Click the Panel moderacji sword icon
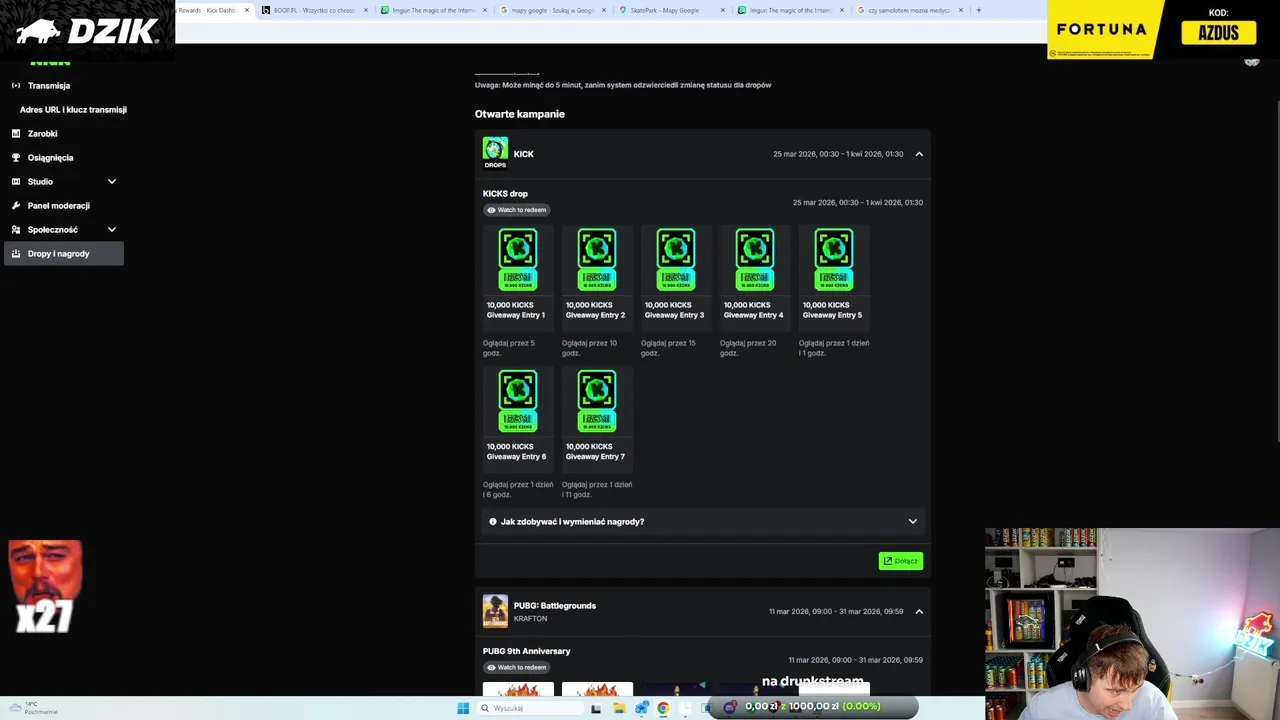This screenshot has width=1280, height=720. tap(16, 205)
